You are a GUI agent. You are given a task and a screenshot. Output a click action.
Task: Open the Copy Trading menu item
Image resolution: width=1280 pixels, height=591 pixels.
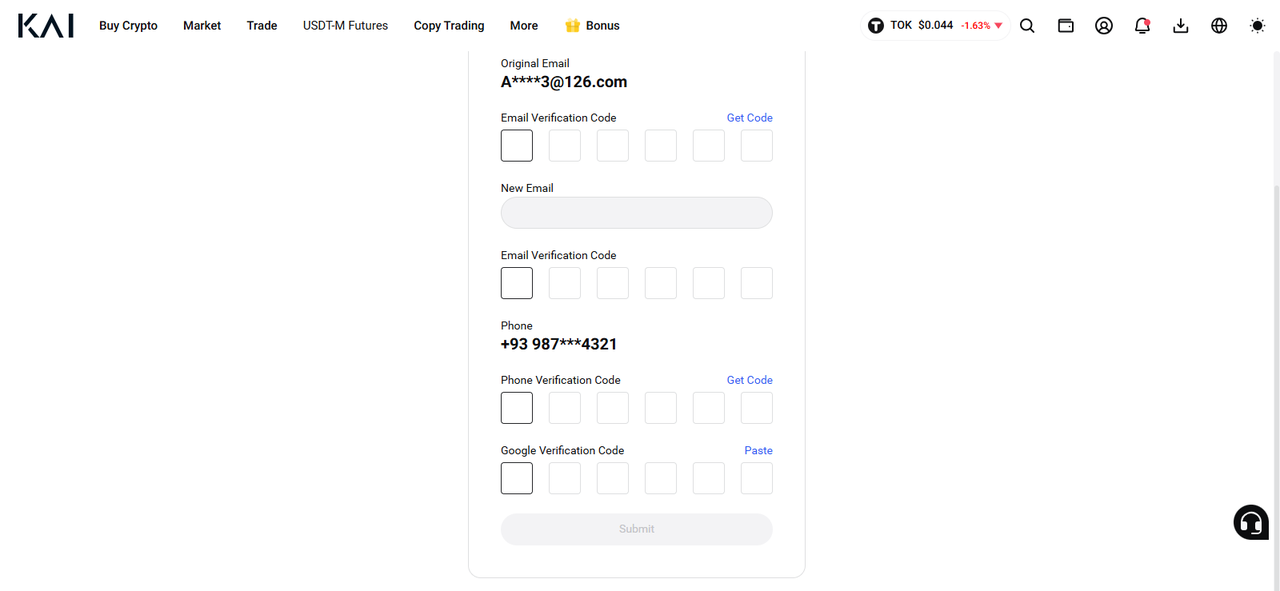449,26
